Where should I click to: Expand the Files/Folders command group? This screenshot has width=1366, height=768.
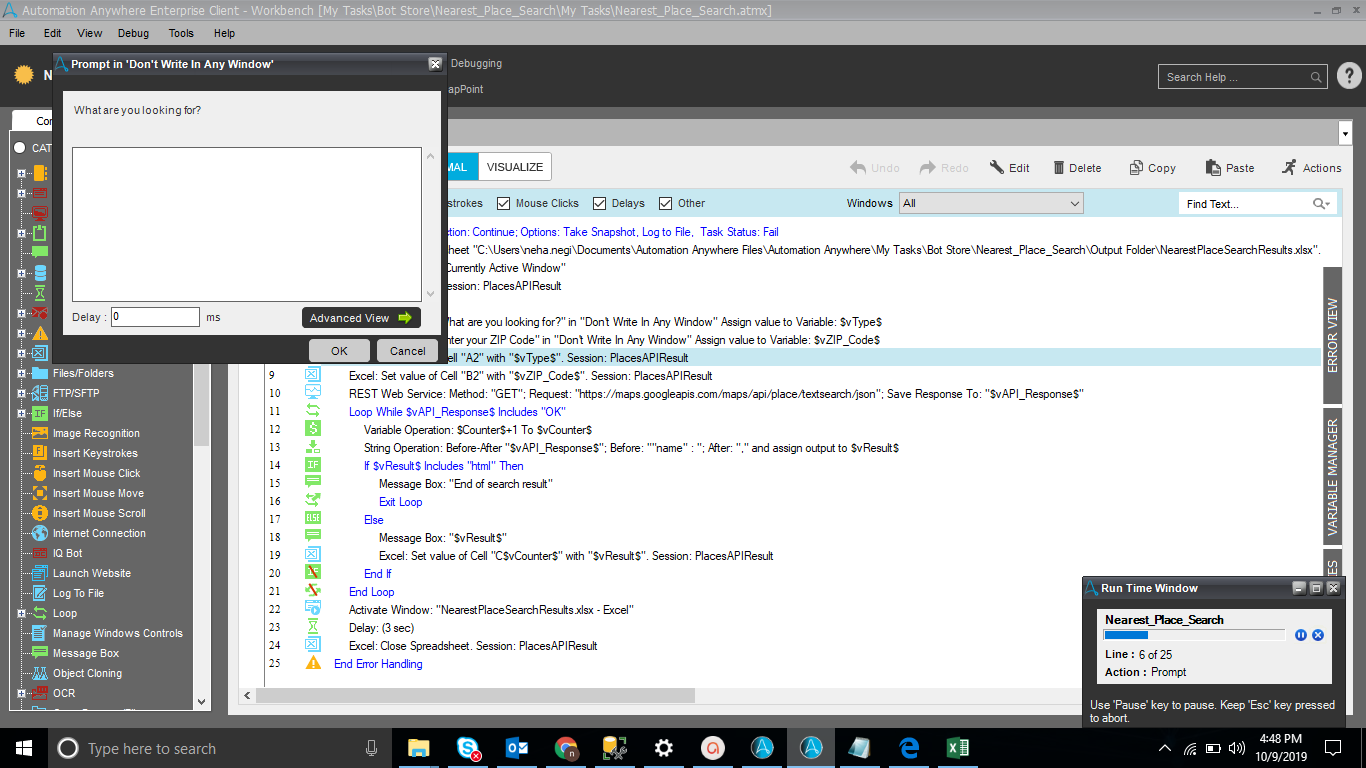(22, 373)
